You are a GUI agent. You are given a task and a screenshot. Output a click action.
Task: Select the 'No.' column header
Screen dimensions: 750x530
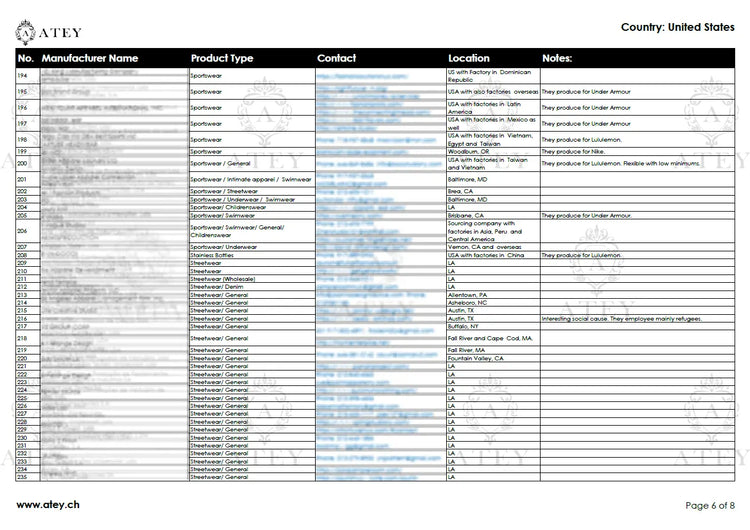(x=26, y=58)
